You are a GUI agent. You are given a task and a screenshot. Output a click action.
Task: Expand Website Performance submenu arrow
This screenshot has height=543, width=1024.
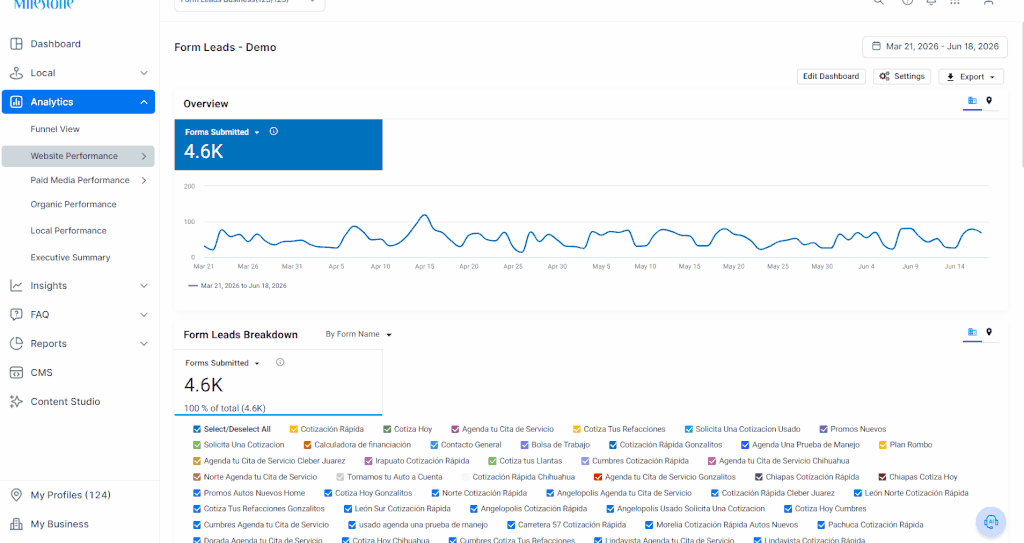click(144, 156)
